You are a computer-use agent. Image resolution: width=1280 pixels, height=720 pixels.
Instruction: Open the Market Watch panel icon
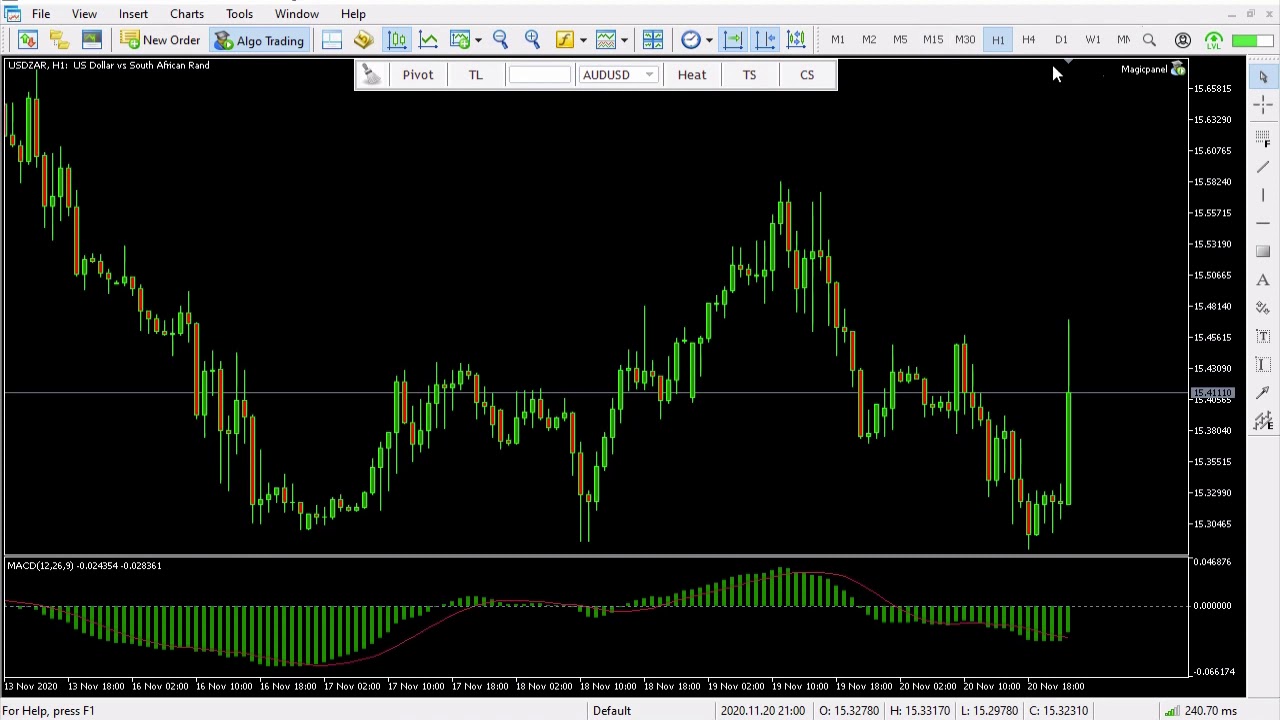(x=27, y=40)
